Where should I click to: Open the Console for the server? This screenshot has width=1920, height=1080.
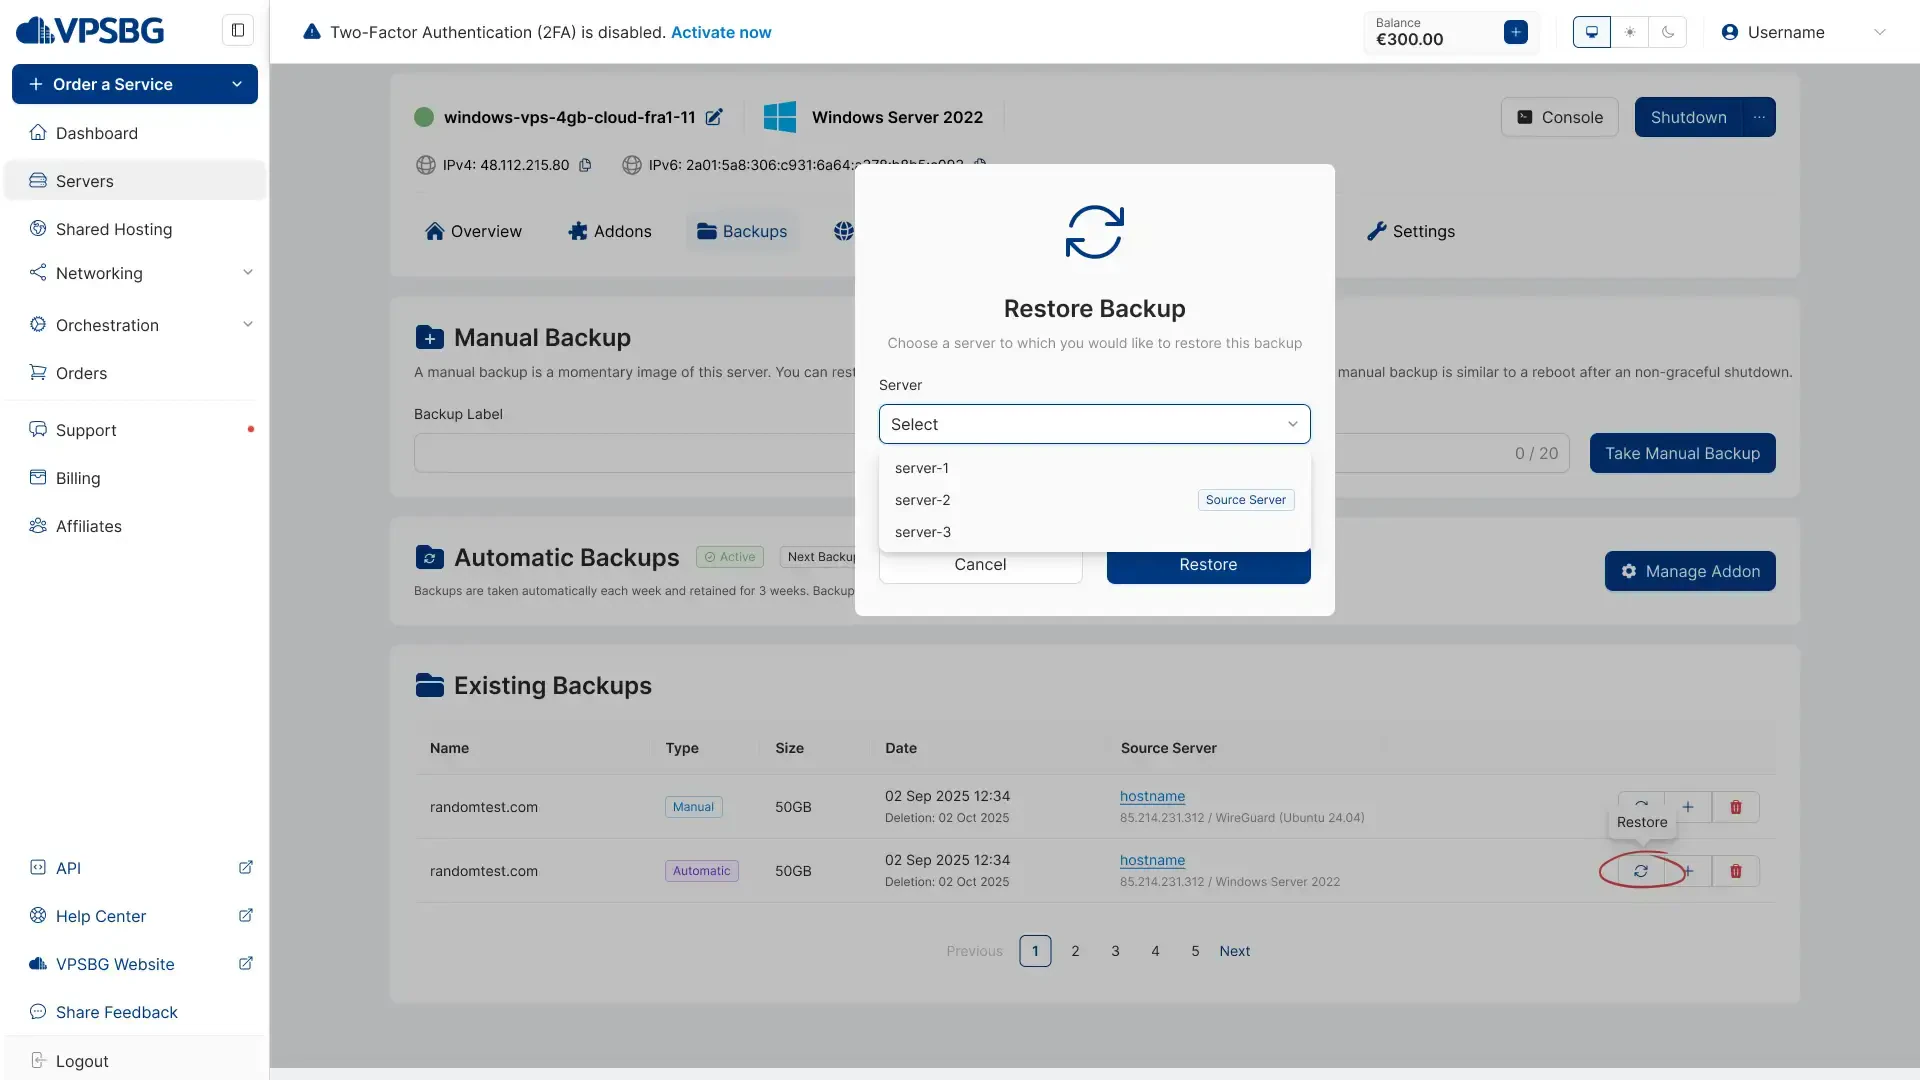click(x=1559, y=117)
